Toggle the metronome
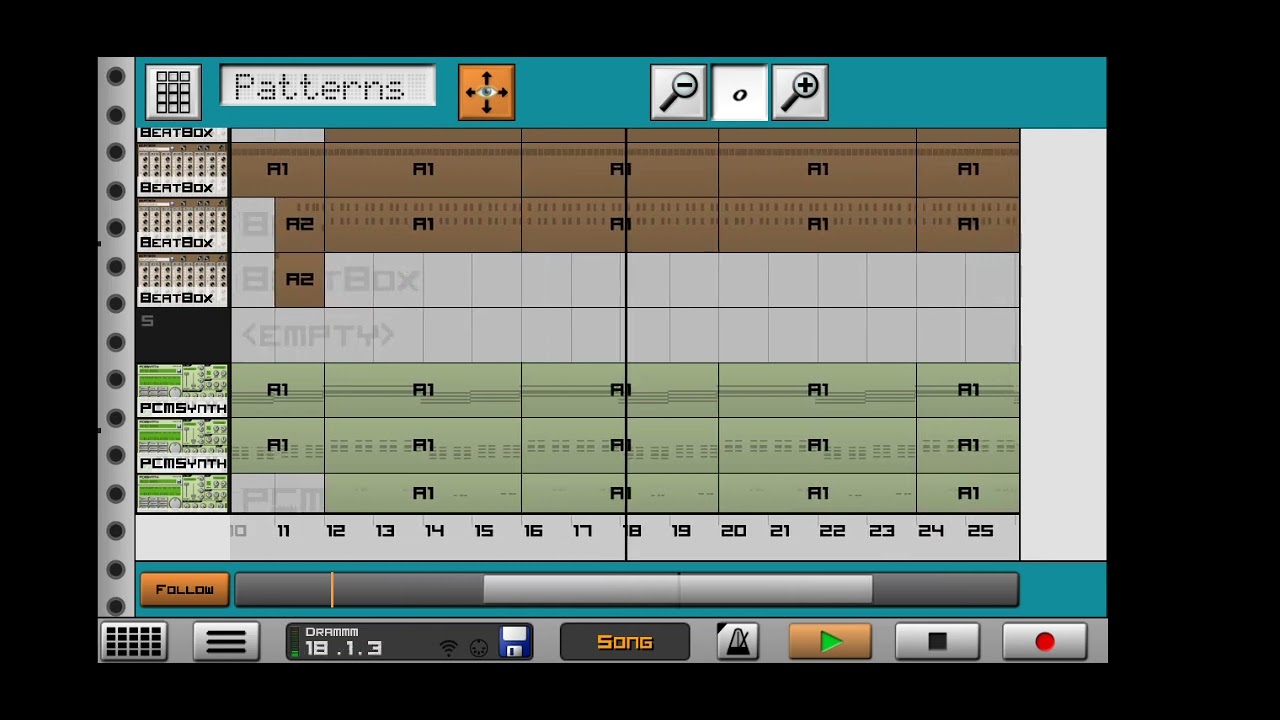 click(738, 642)
